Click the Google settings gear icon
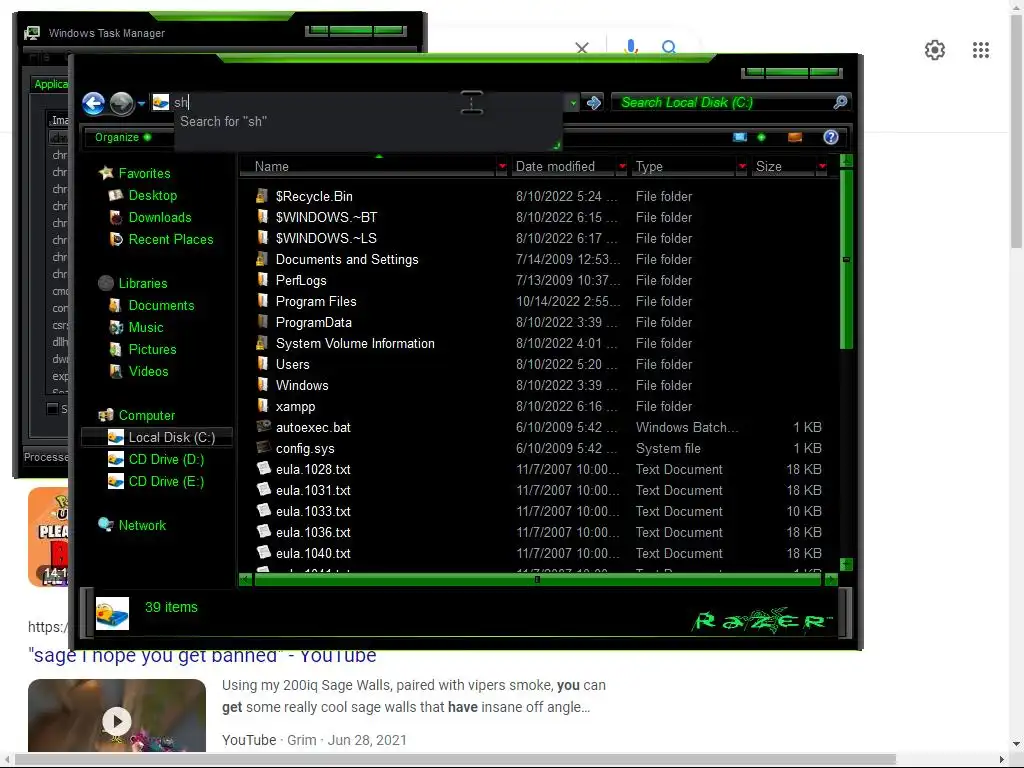The width and height of the screenshot is (1024, 768). point(935,50)
